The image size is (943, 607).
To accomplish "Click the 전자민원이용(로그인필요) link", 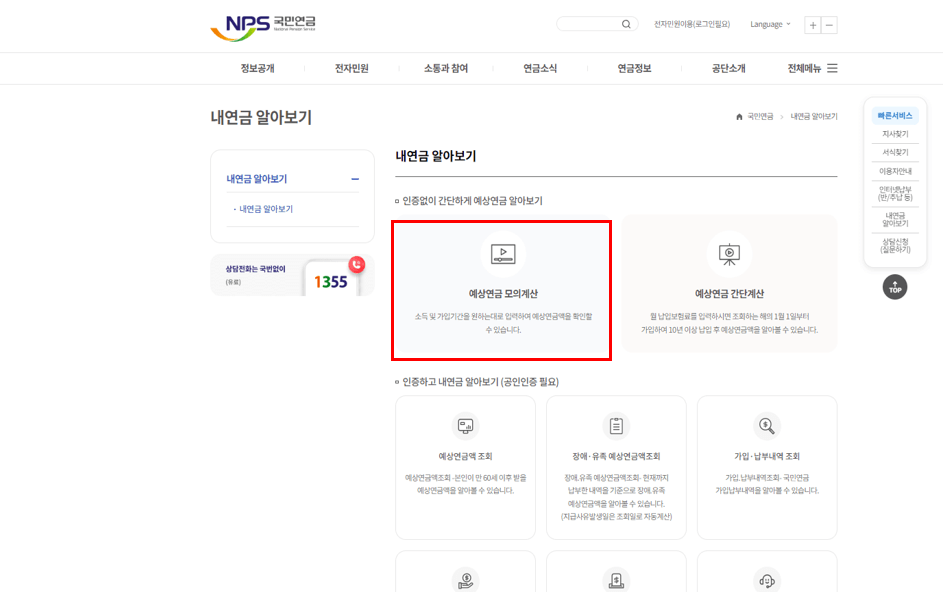I will [x=691, y=23].
